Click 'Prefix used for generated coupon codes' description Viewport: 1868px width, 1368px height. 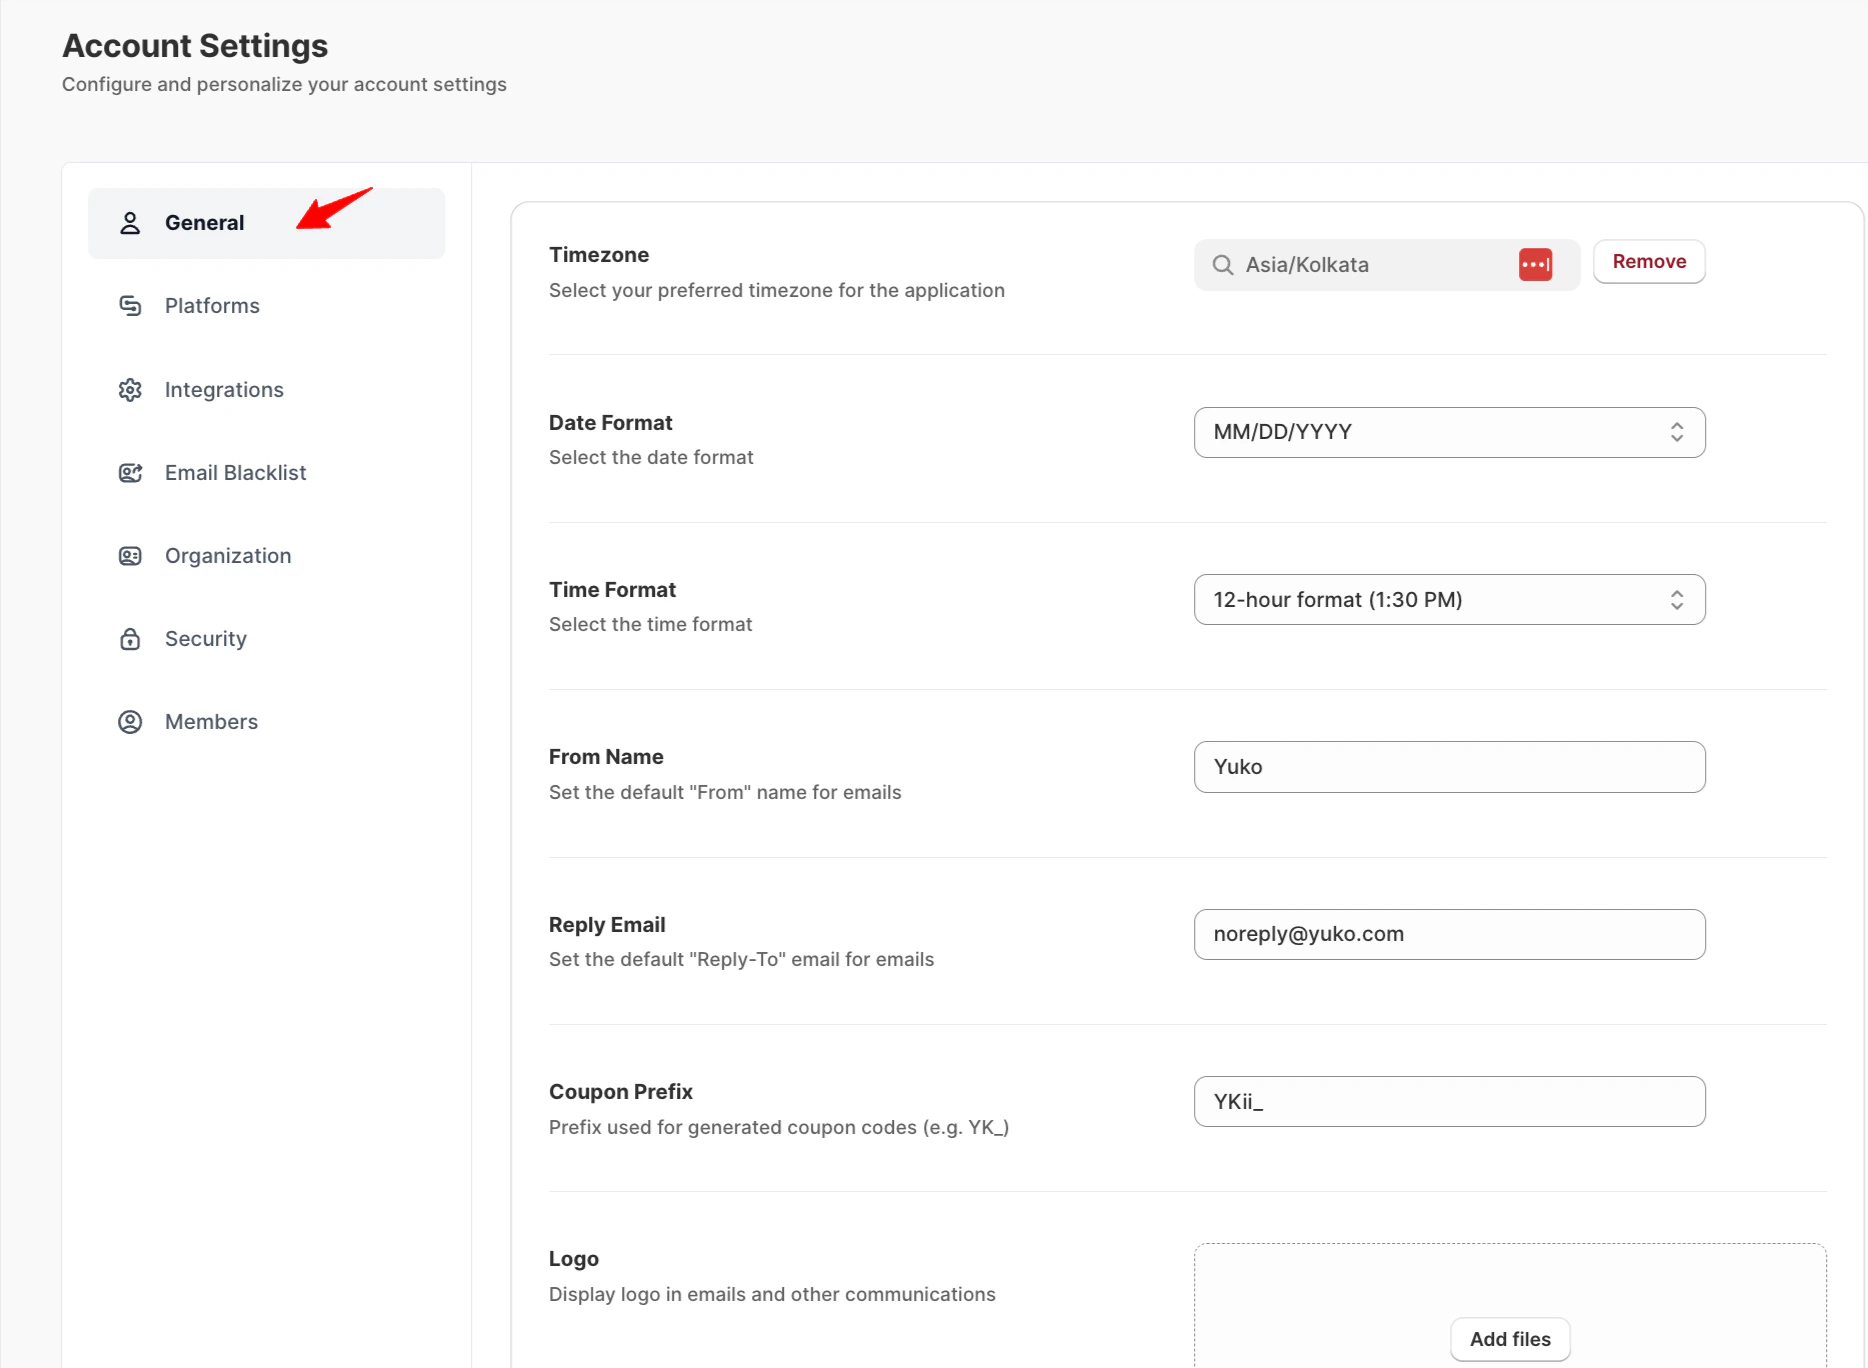(x=779, y=1127)
